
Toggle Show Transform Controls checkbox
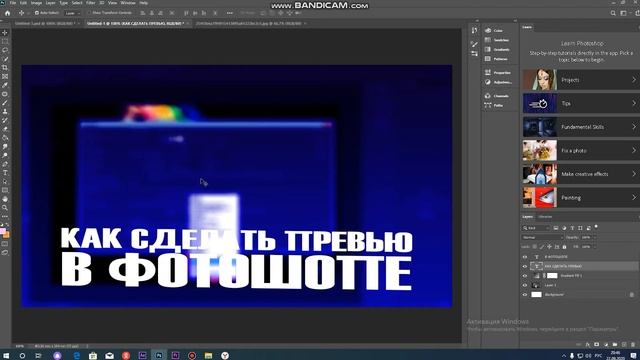point(89,13)
